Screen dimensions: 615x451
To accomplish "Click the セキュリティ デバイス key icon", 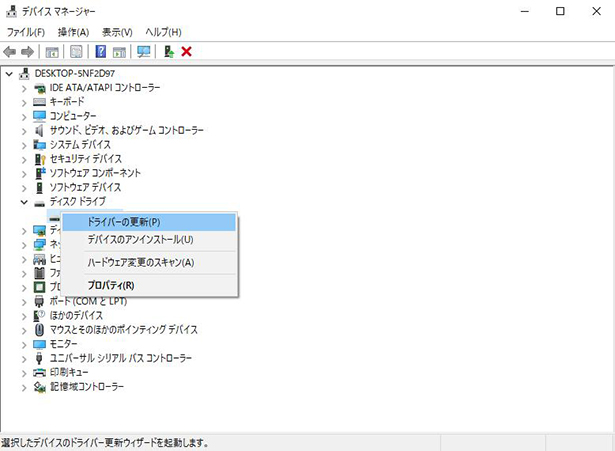I will 40,159.
